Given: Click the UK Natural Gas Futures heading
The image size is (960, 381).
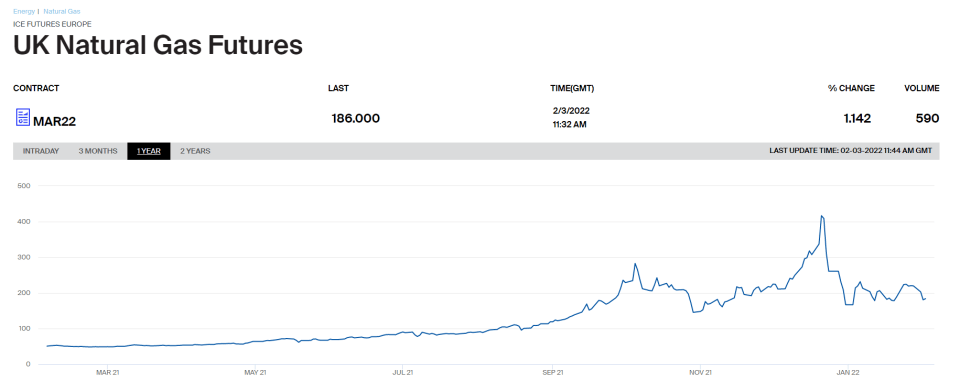Looking at the screenshot, I should 158,46.
